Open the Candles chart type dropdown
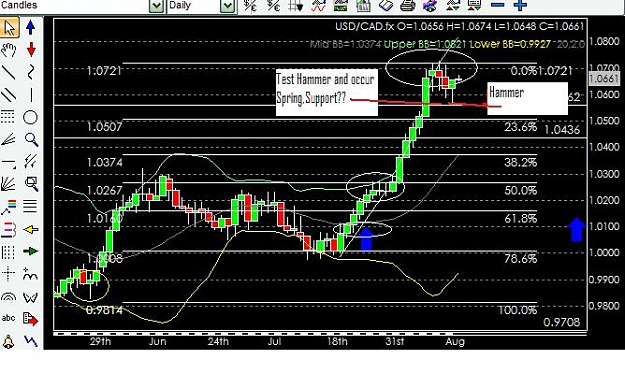625x374 pixels. pyautogui.click(x=156, y=6)
